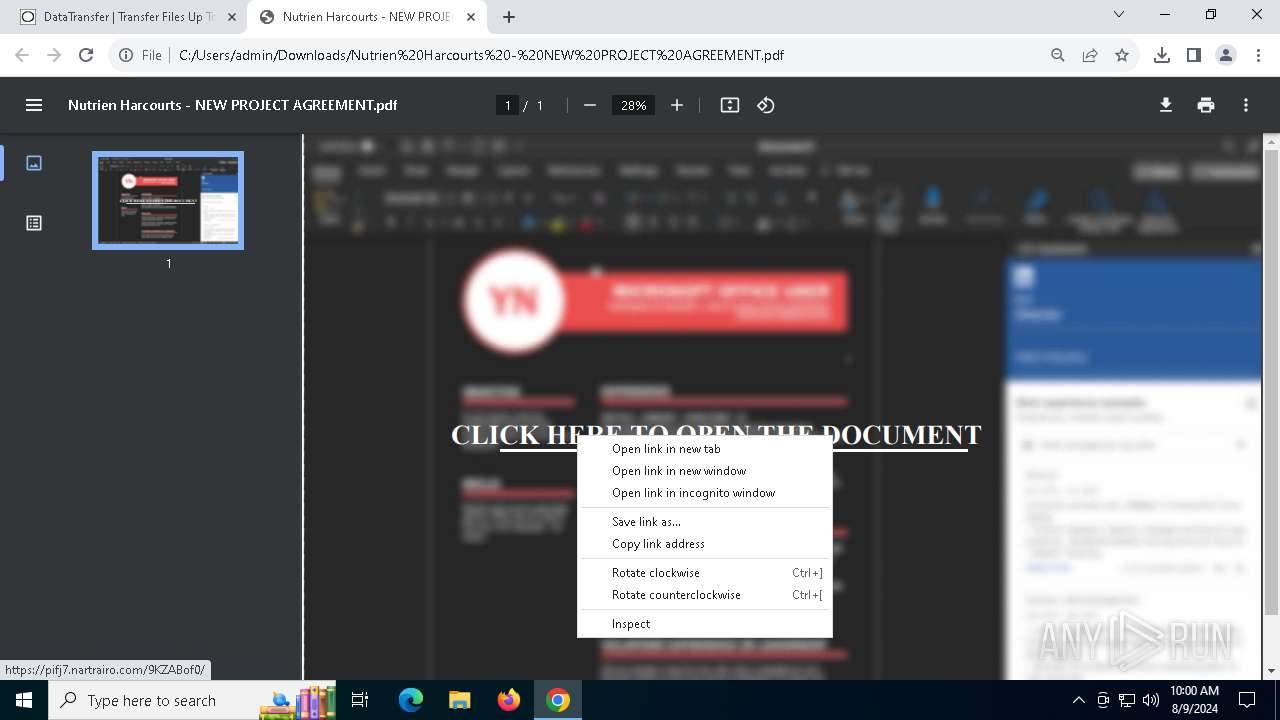Open the tab search dropdown
This screenshot has width=1280, height=720.
coord(1119,15)
